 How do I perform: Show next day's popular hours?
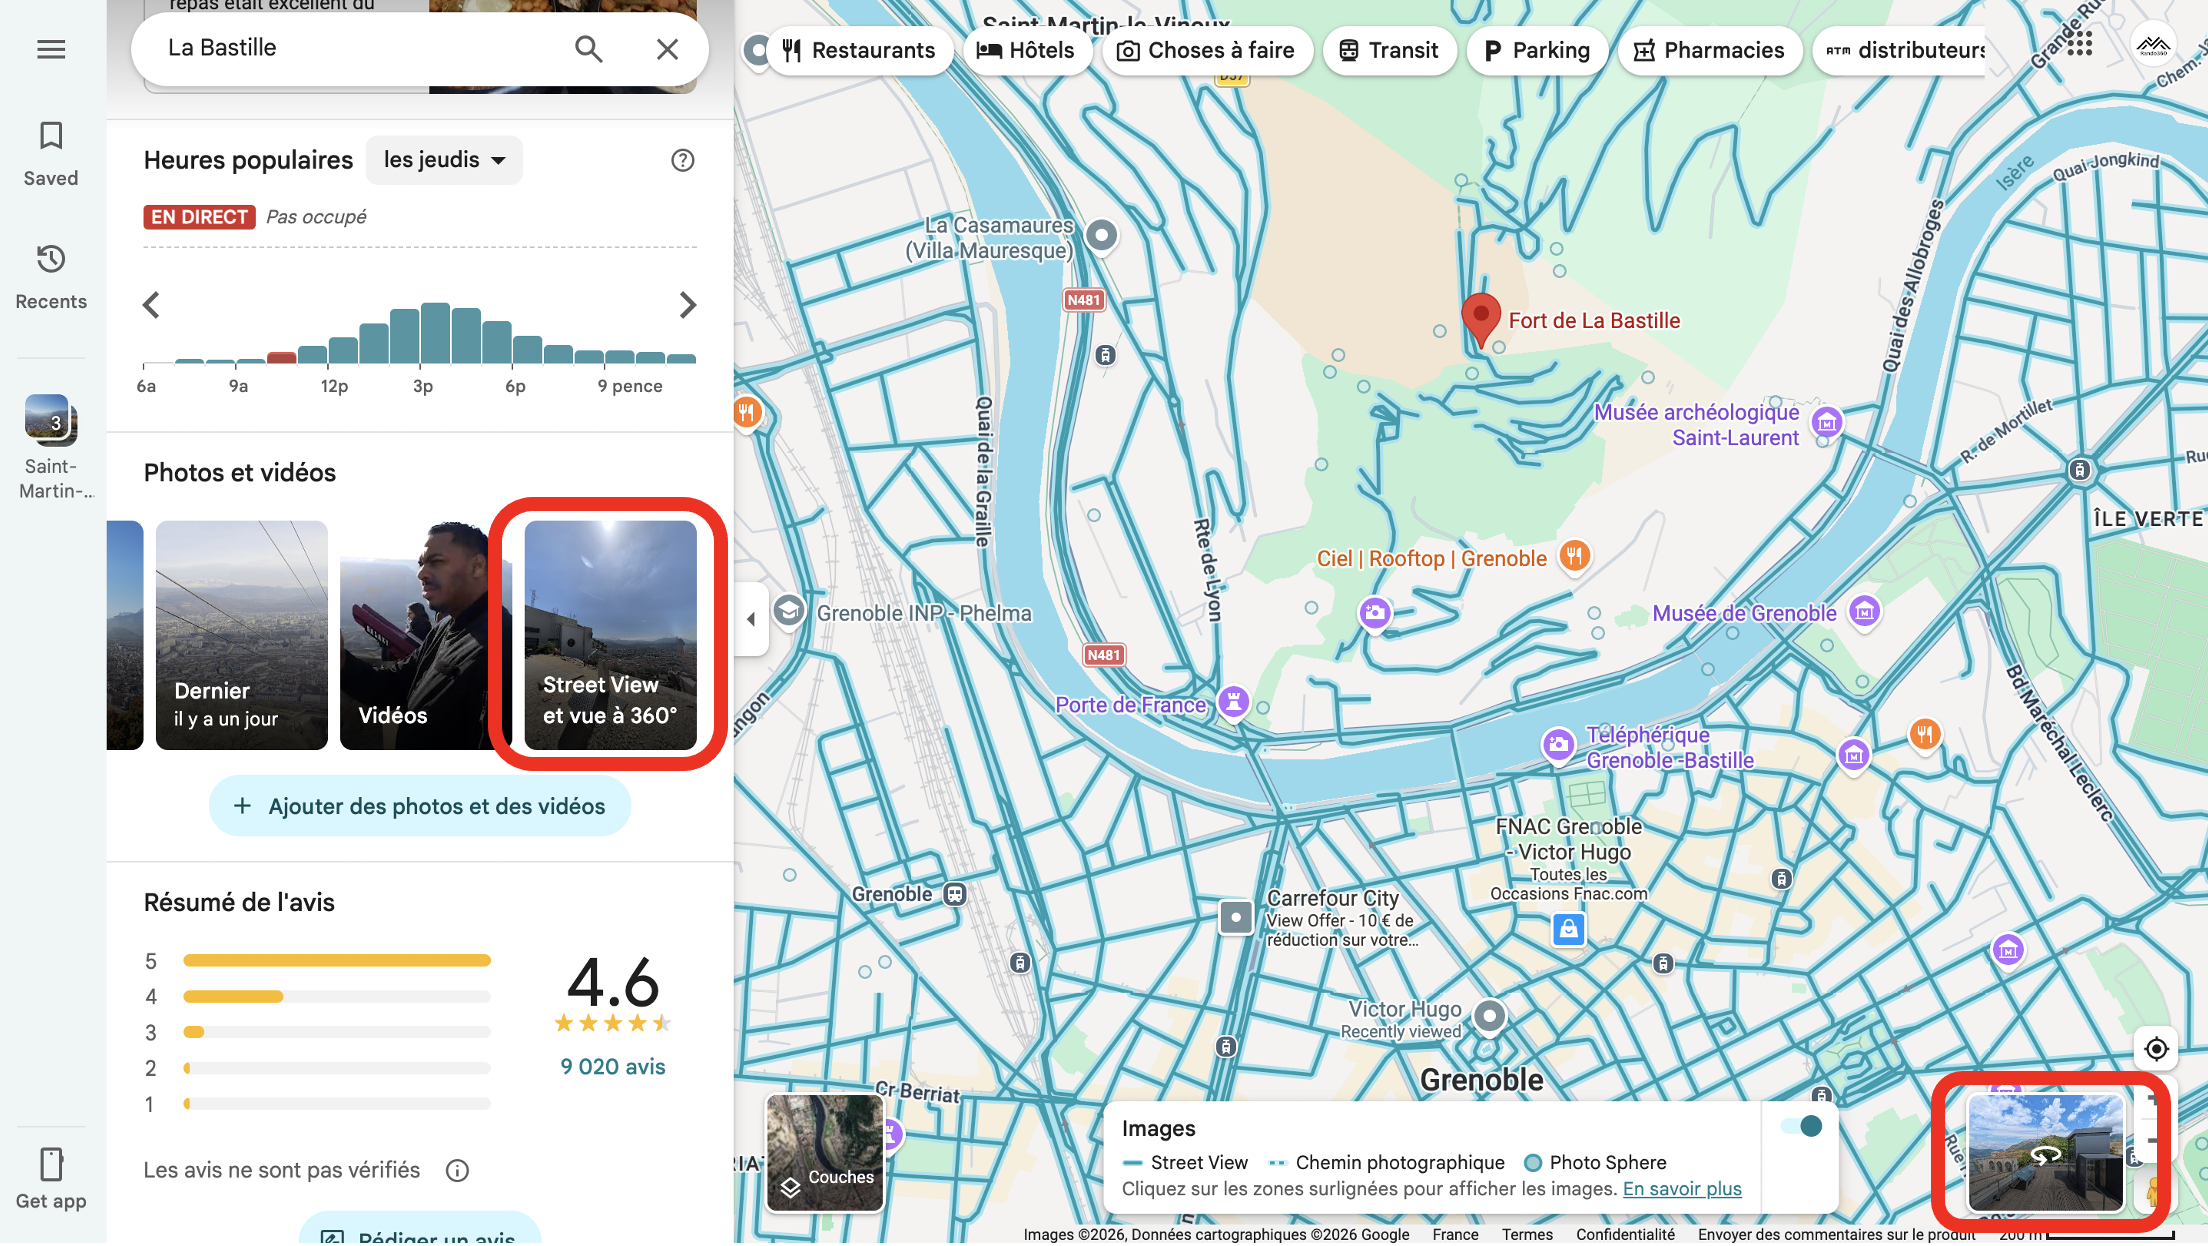click(x=687, y=305)
